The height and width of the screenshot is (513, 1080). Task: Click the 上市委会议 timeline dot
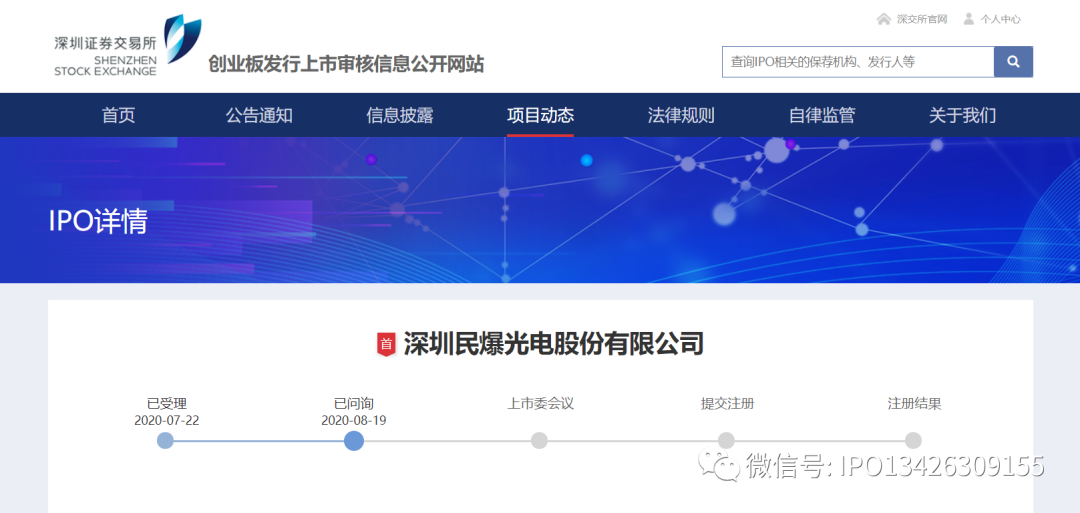point(539,441)
